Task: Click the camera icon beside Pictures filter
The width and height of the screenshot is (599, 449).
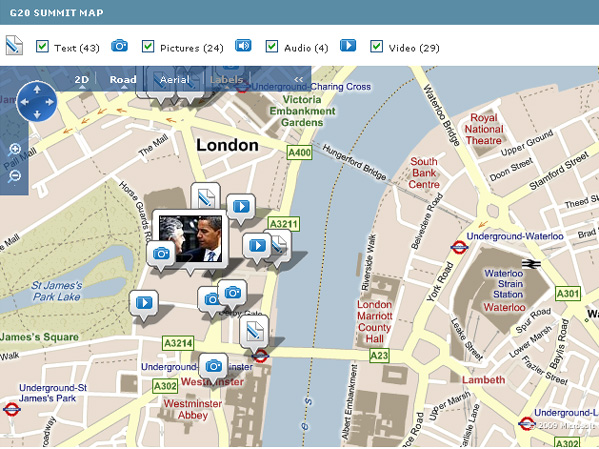Action: pyautogui.click(x=119, y=45)
